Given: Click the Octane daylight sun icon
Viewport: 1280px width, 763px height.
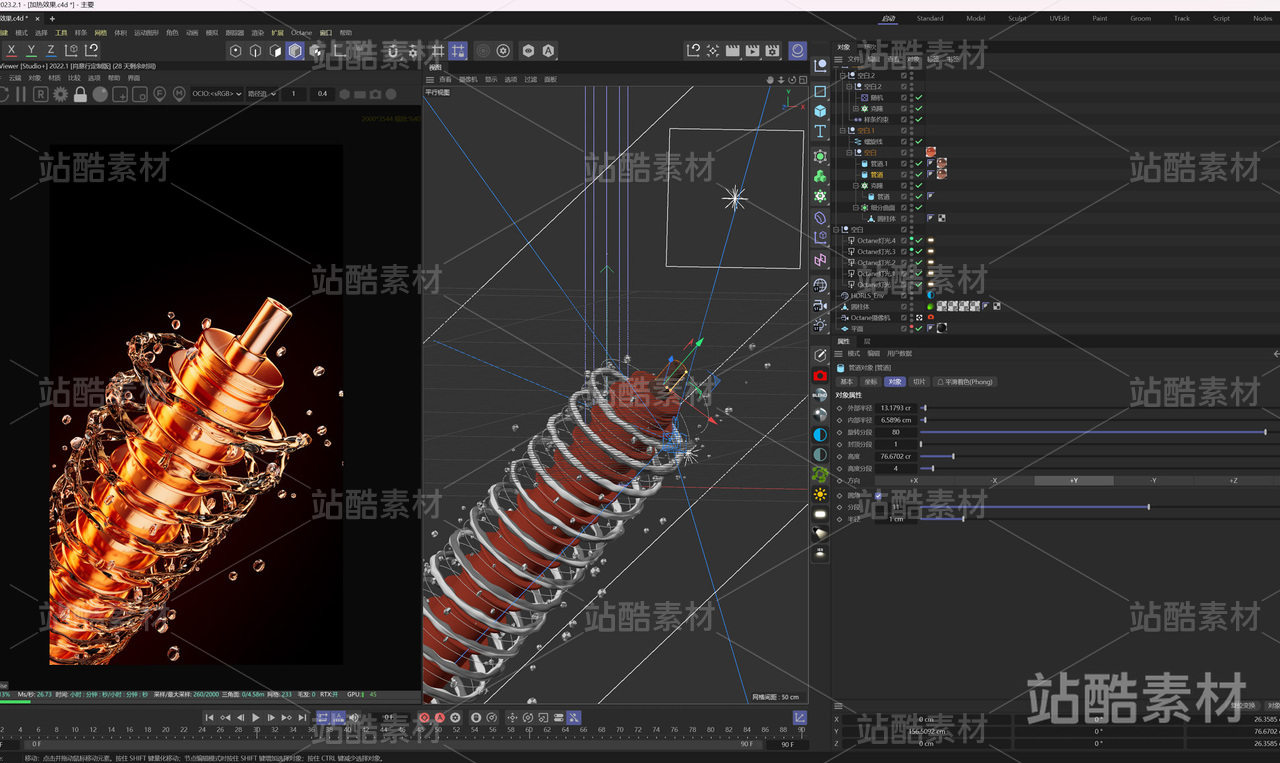Looking at the screenshot, I should tap(820, 494).
